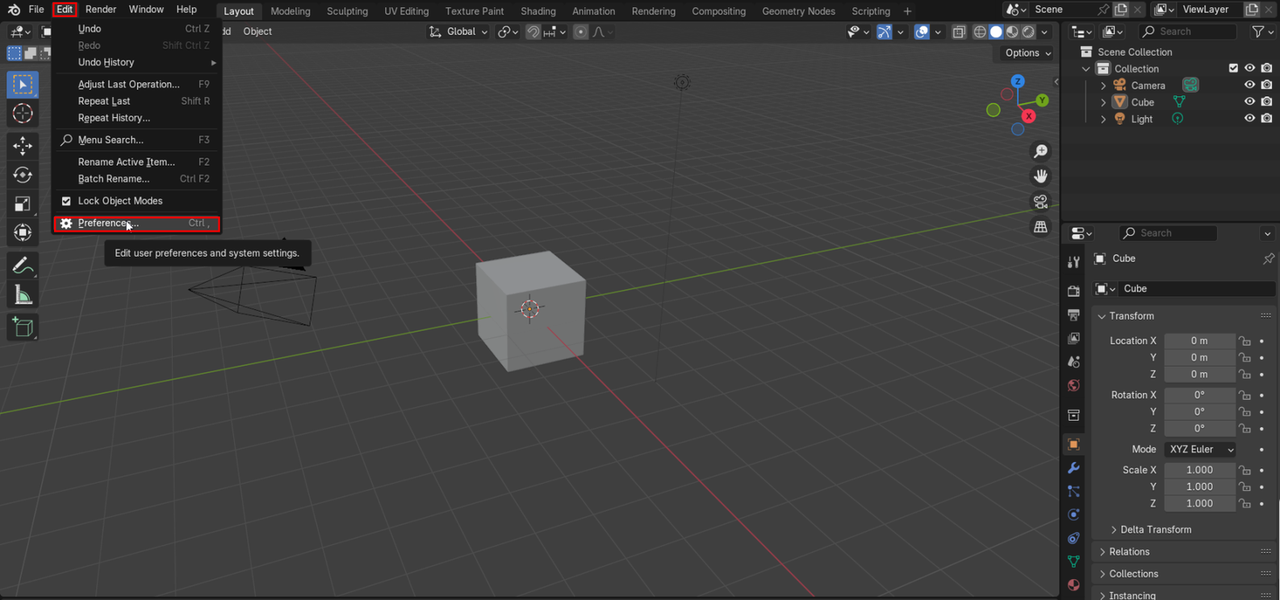Switch to the Sculpting workspace tab
The height and width of the screenshot is (600, 1280).
(347, 11)
